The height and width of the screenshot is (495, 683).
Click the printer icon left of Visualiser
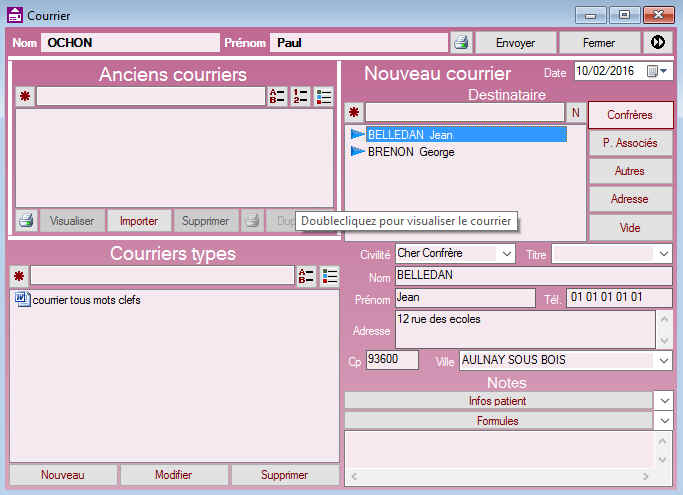pos(27,221)
